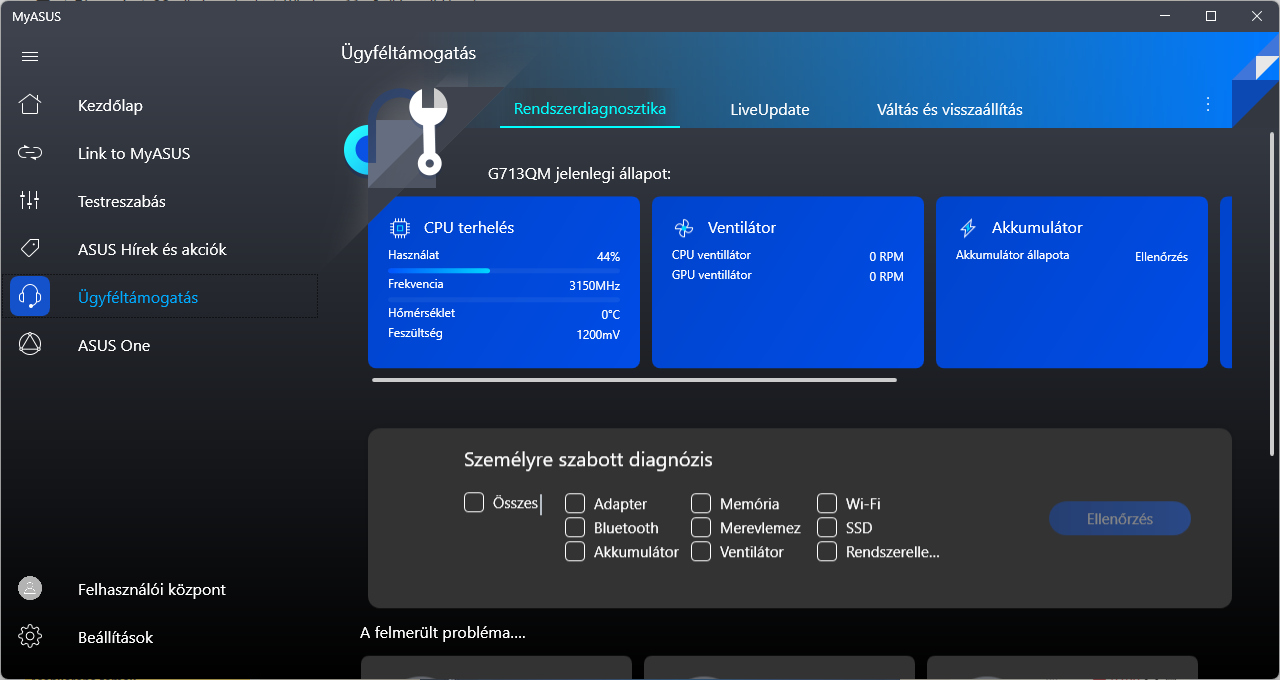This screenshot has height=680, width=1280.
Task: Click the Testreszabás sliders icon
Action: click(x=30, y=201)
